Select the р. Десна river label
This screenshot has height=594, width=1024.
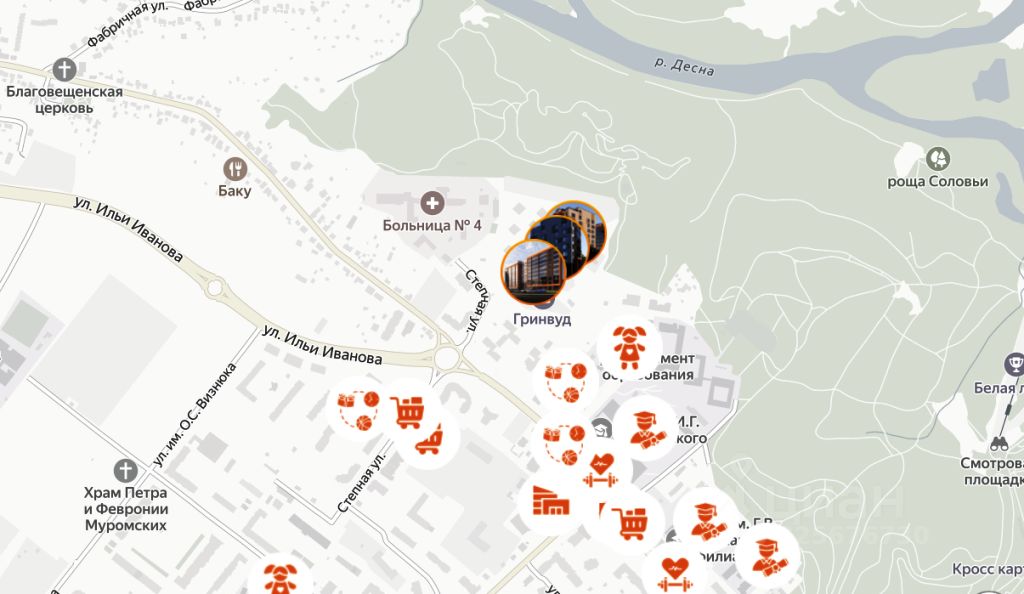tap(684, 67)
